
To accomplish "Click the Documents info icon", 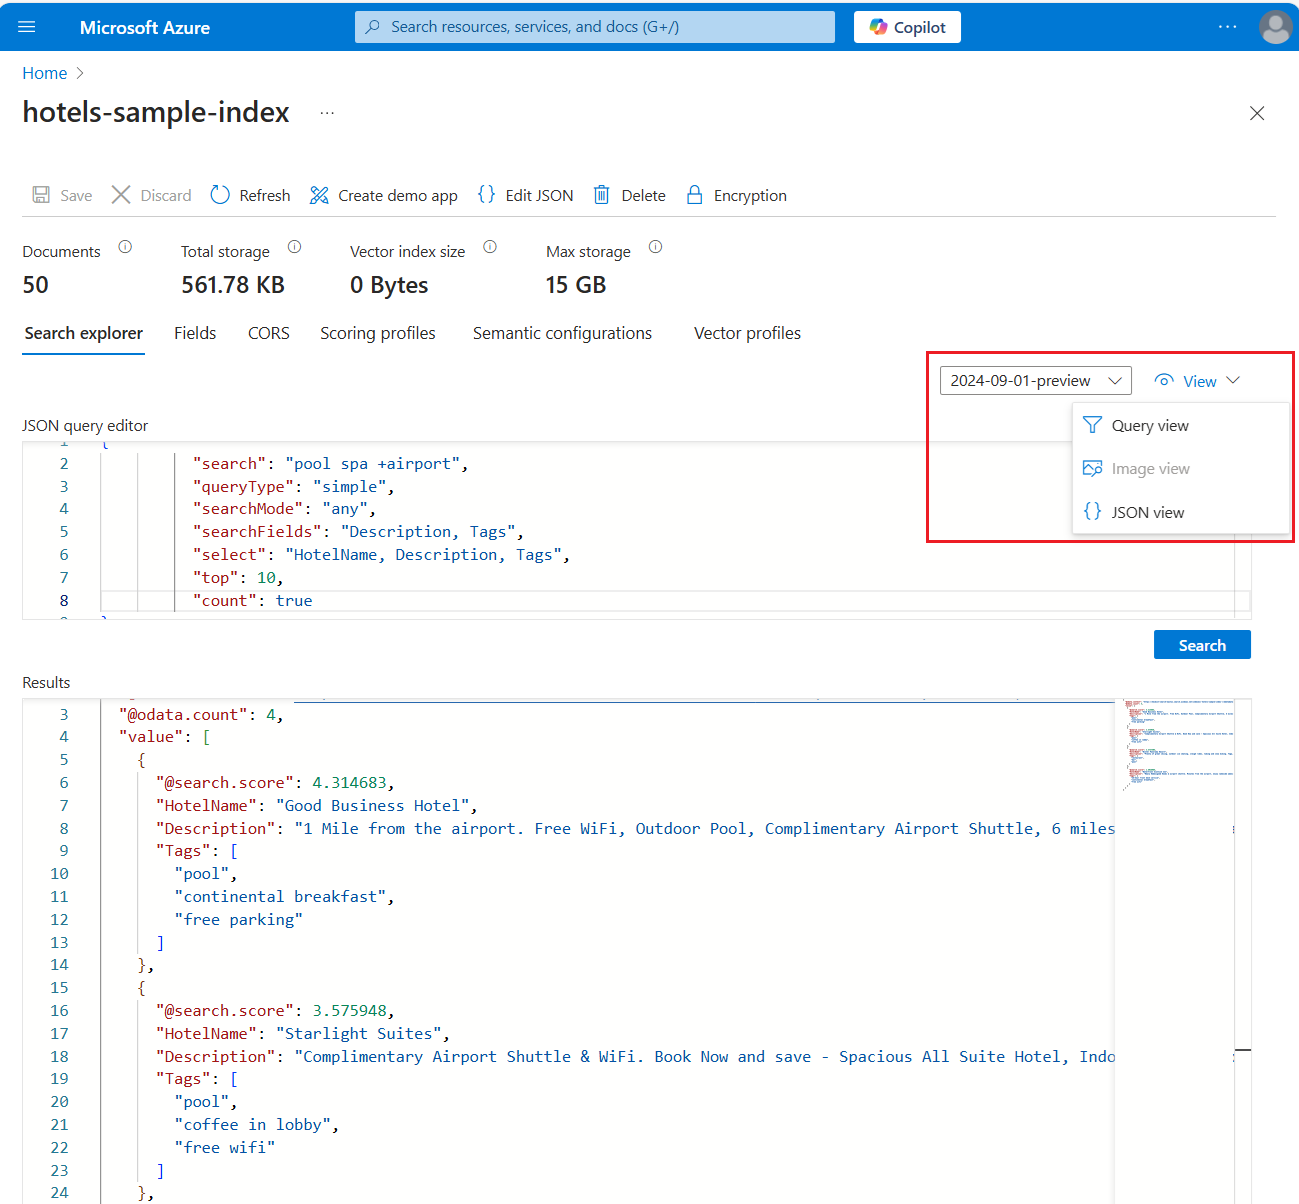I will coord(125,247).
